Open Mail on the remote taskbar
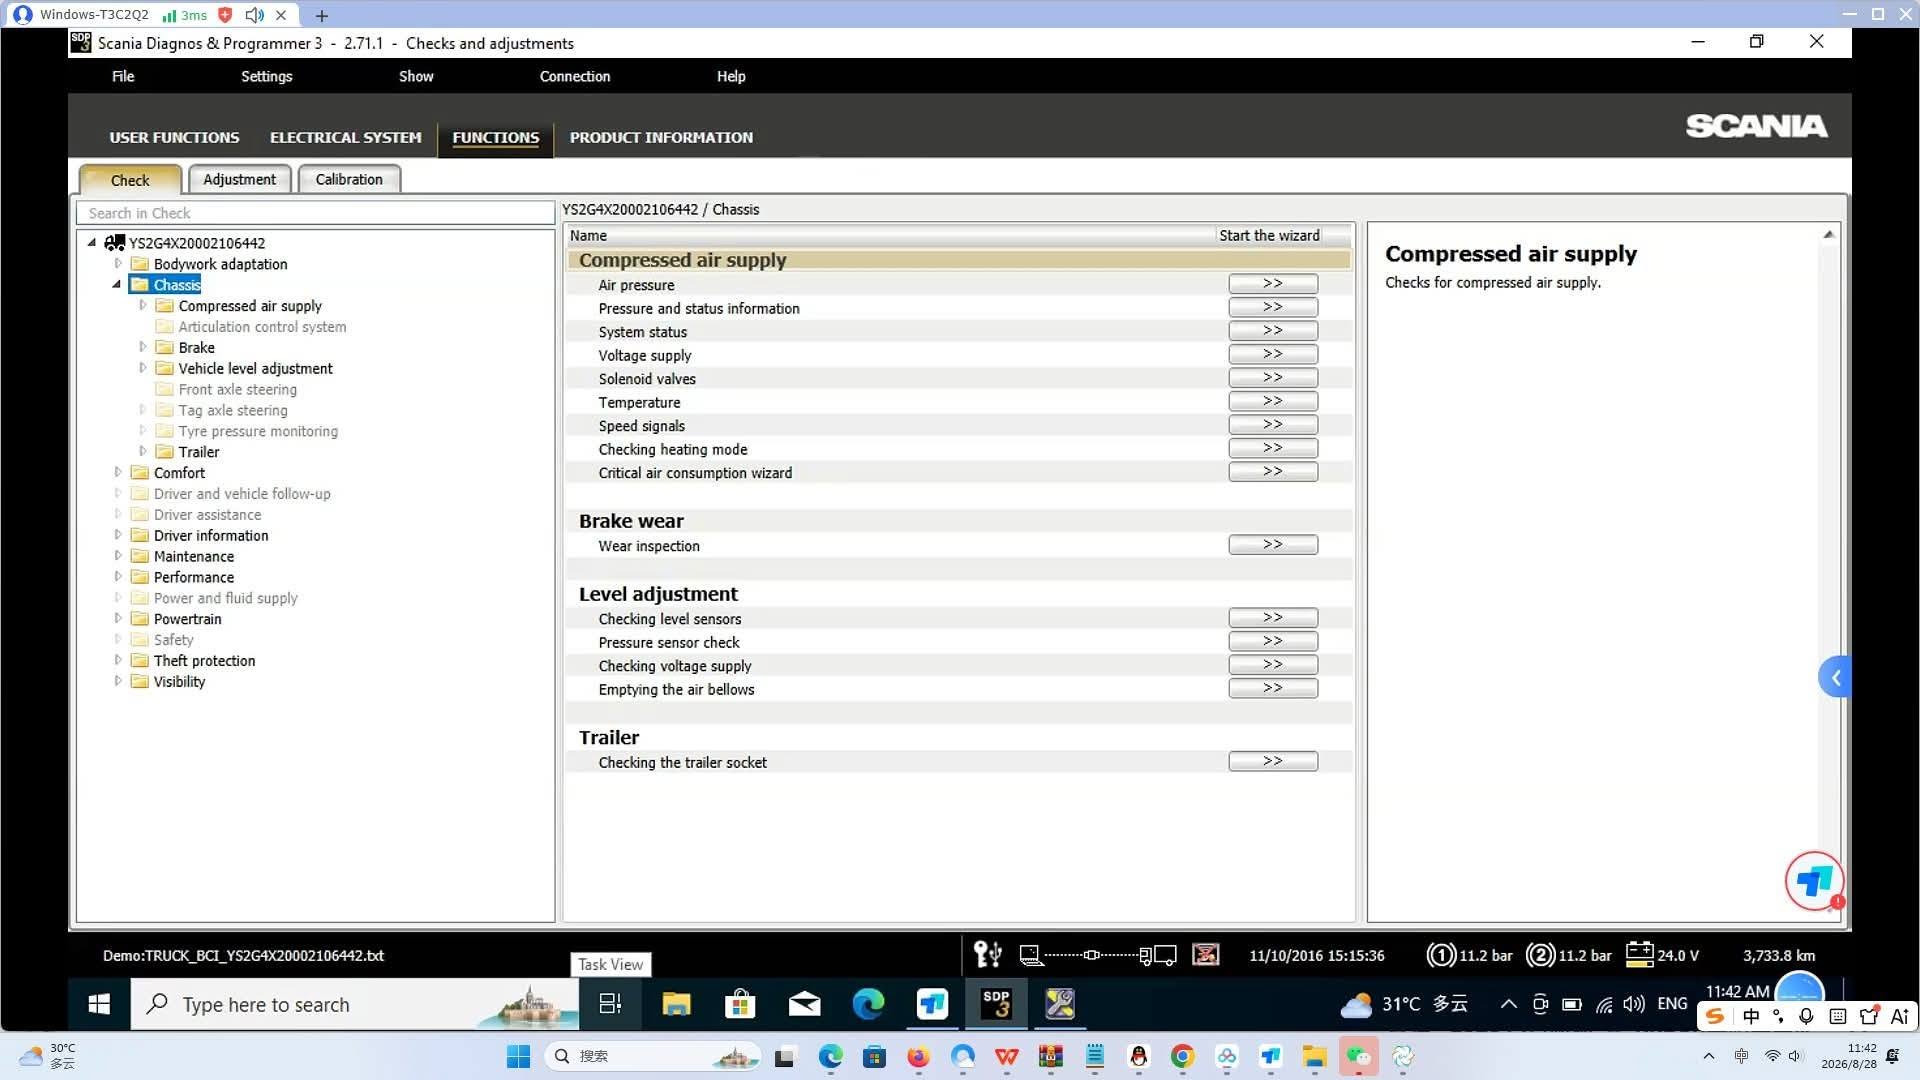Image resolution: width=1920 pixels, height=1080 pixels. click(x=804, y=1004)
